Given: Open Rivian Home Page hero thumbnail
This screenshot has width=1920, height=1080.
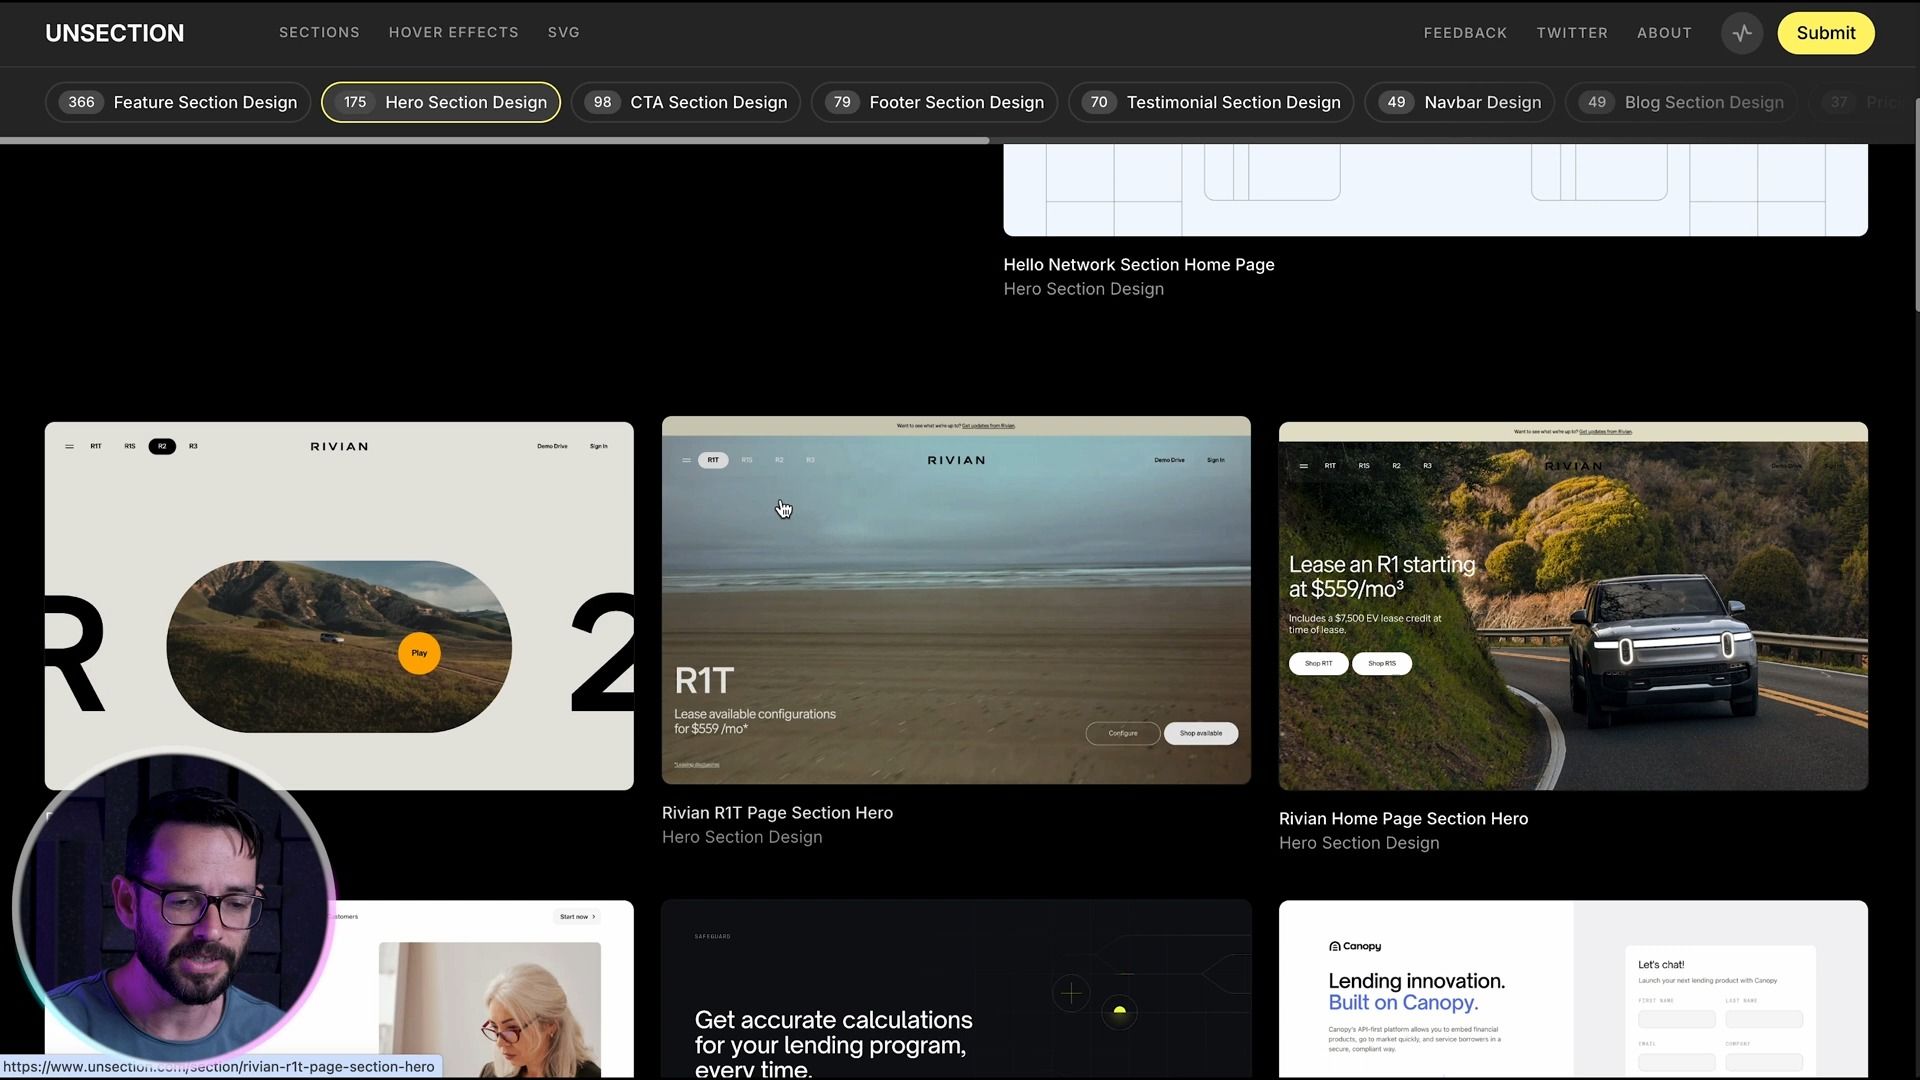Looking at the screenshot, I should [1573, 606].
